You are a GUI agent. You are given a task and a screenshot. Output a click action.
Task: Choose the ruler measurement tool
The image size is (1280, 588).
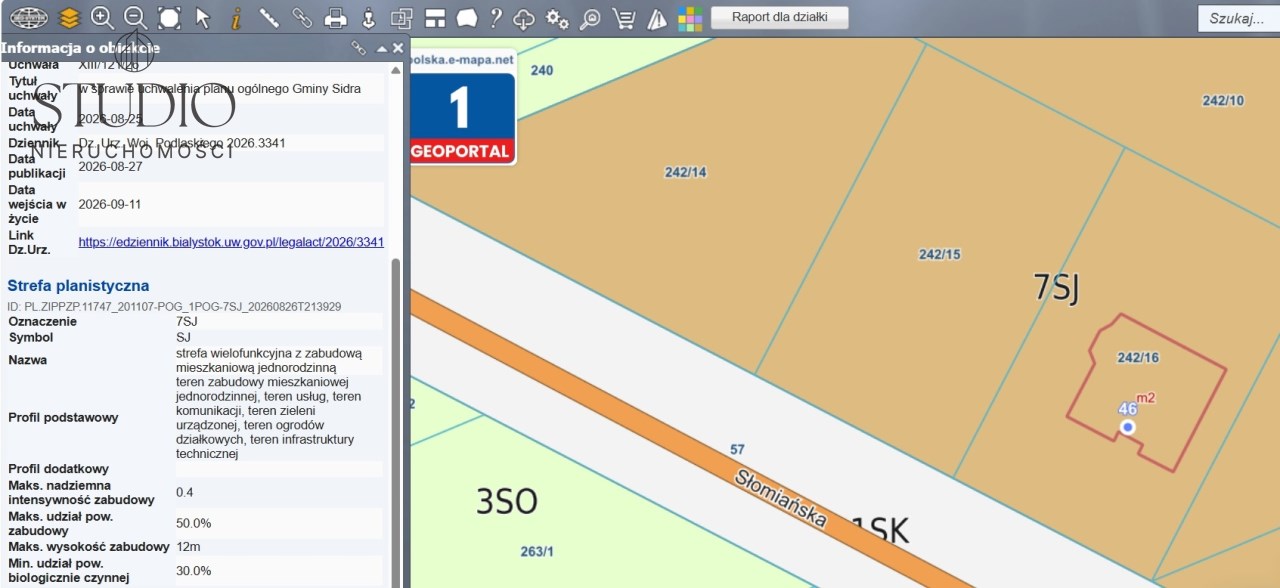coord(269,18)
